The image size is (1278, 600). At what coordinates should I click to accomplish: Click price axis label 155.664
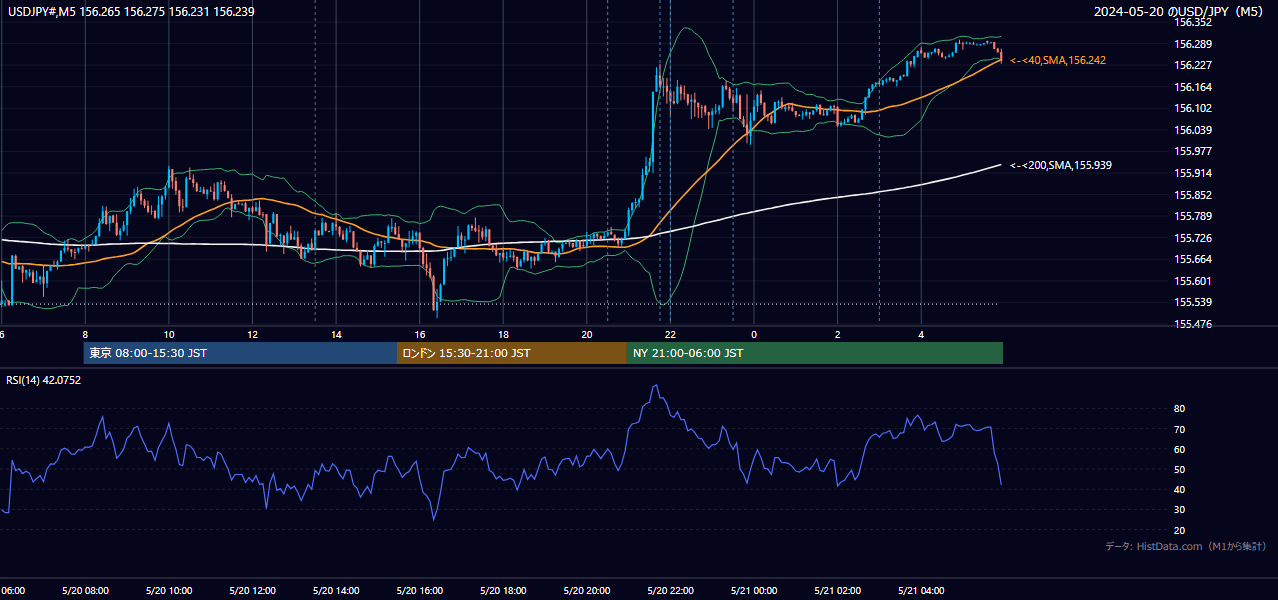1193,260
